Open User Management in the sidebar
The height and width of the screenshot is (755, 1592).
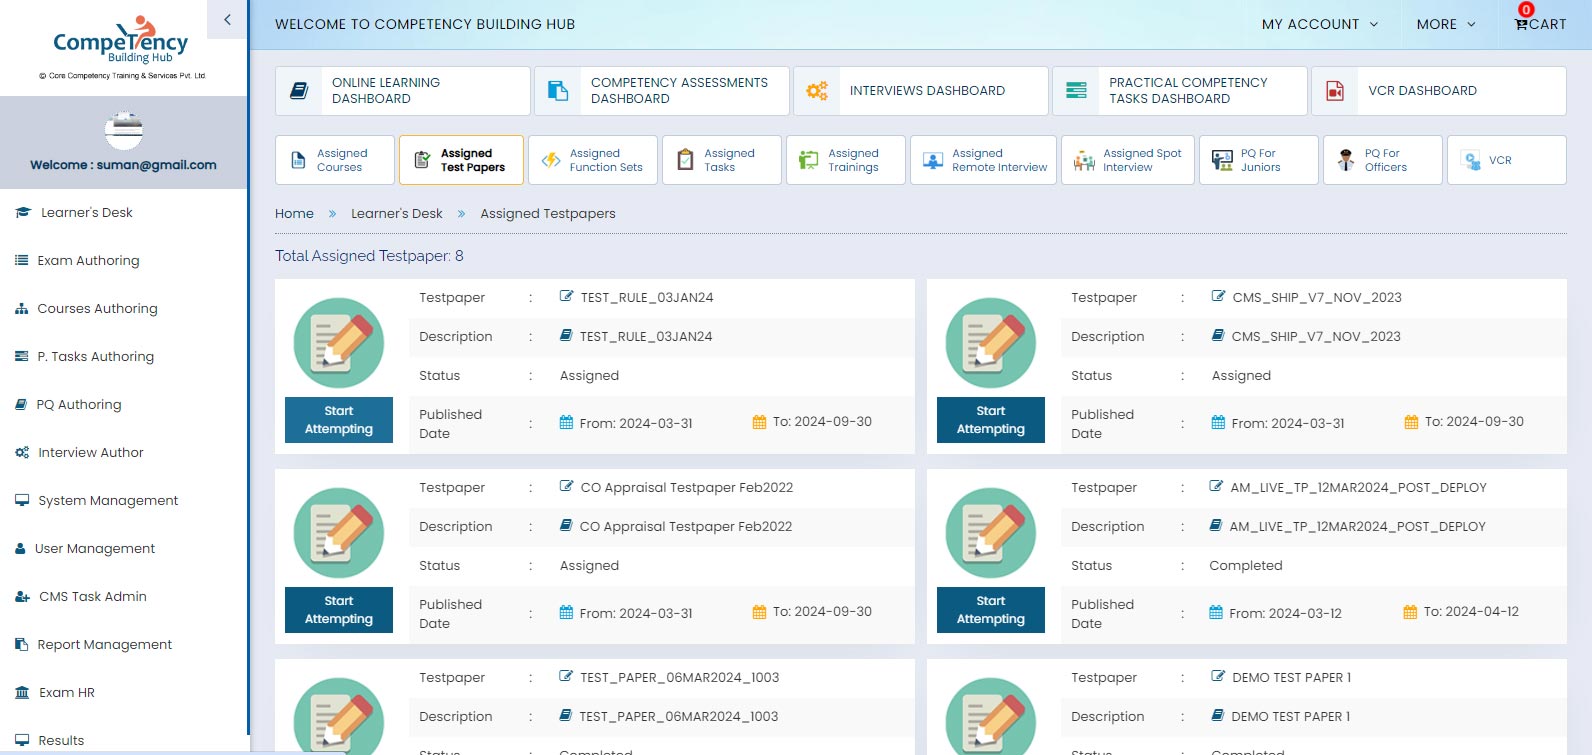click(95, 548)
